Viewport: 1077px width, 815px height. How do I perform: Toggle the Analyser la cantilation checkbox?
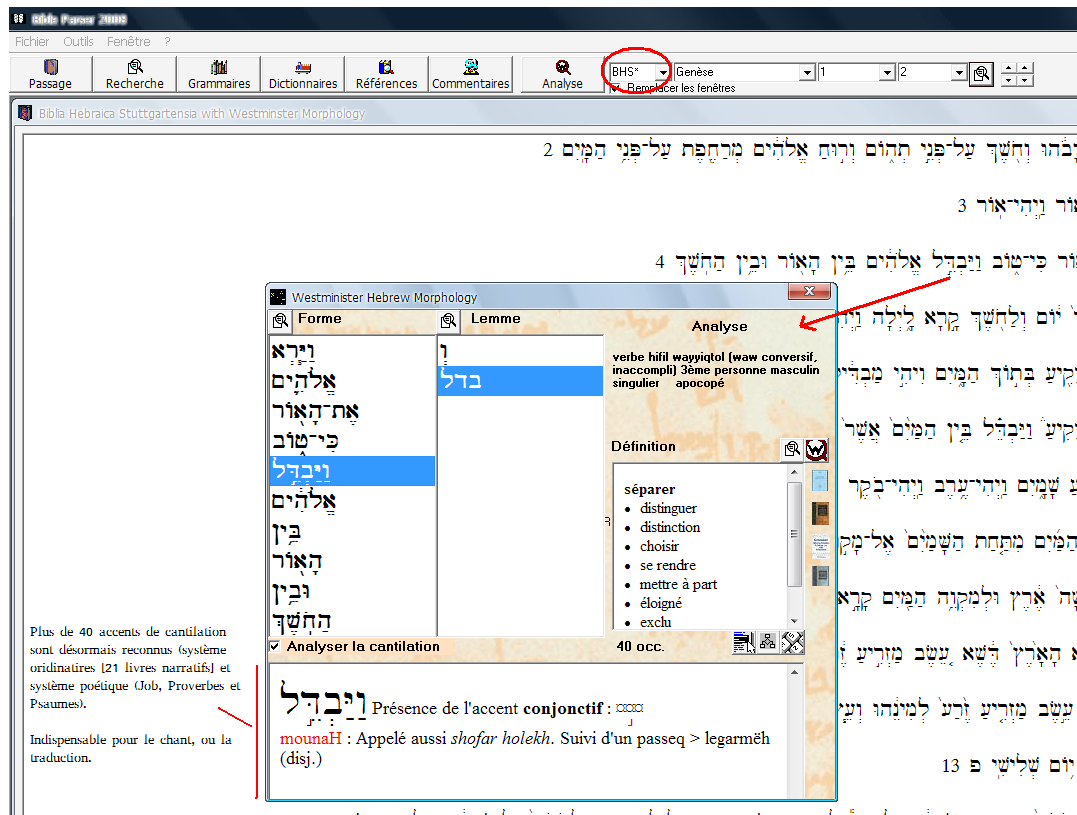(275, 646)
